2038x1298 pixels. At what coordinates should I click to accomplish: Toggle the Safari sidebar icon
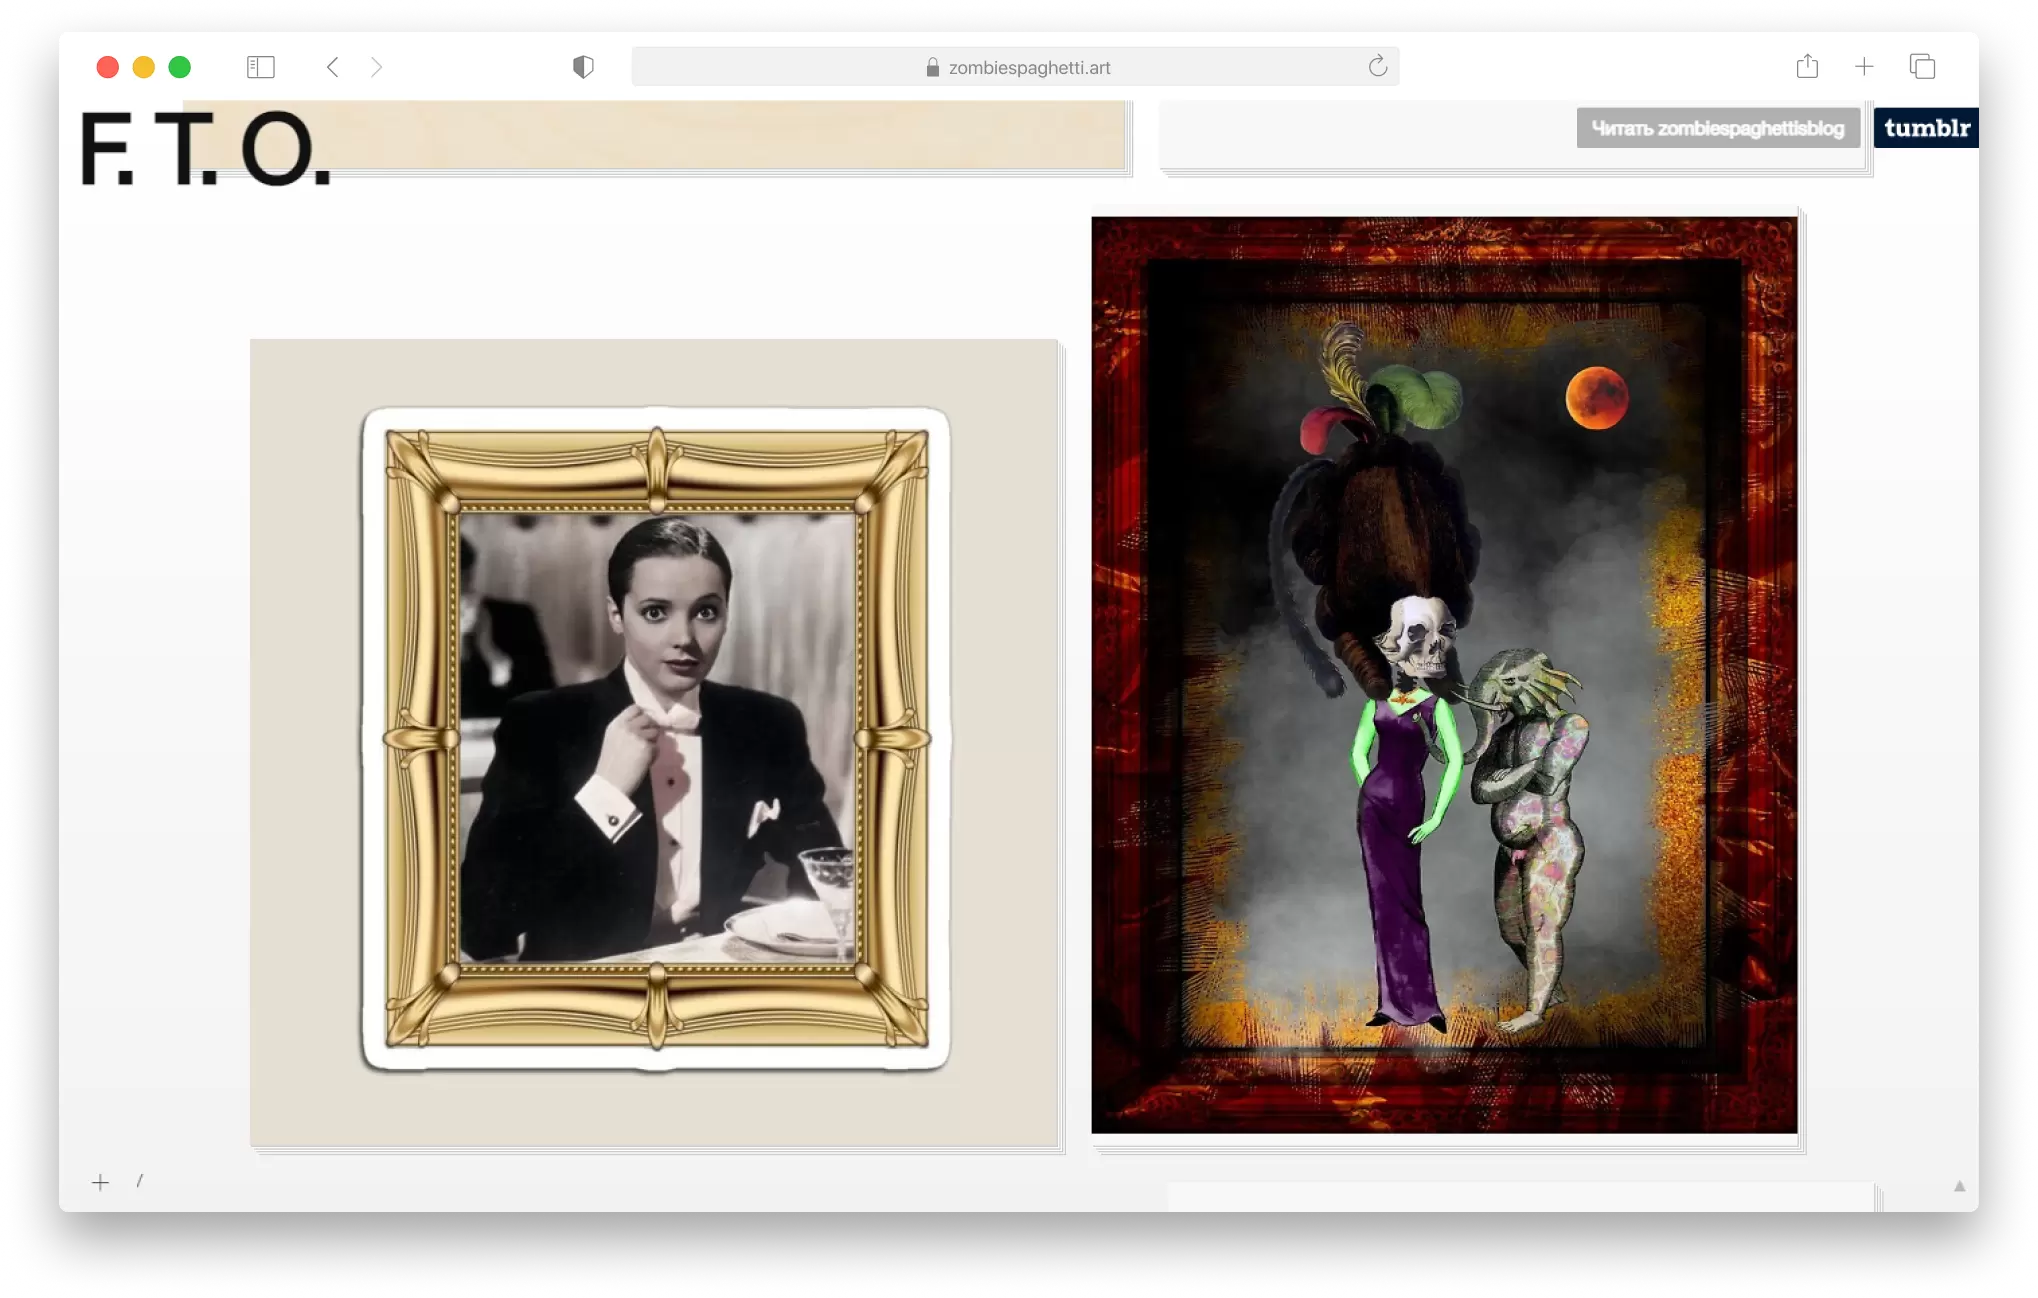260,67
